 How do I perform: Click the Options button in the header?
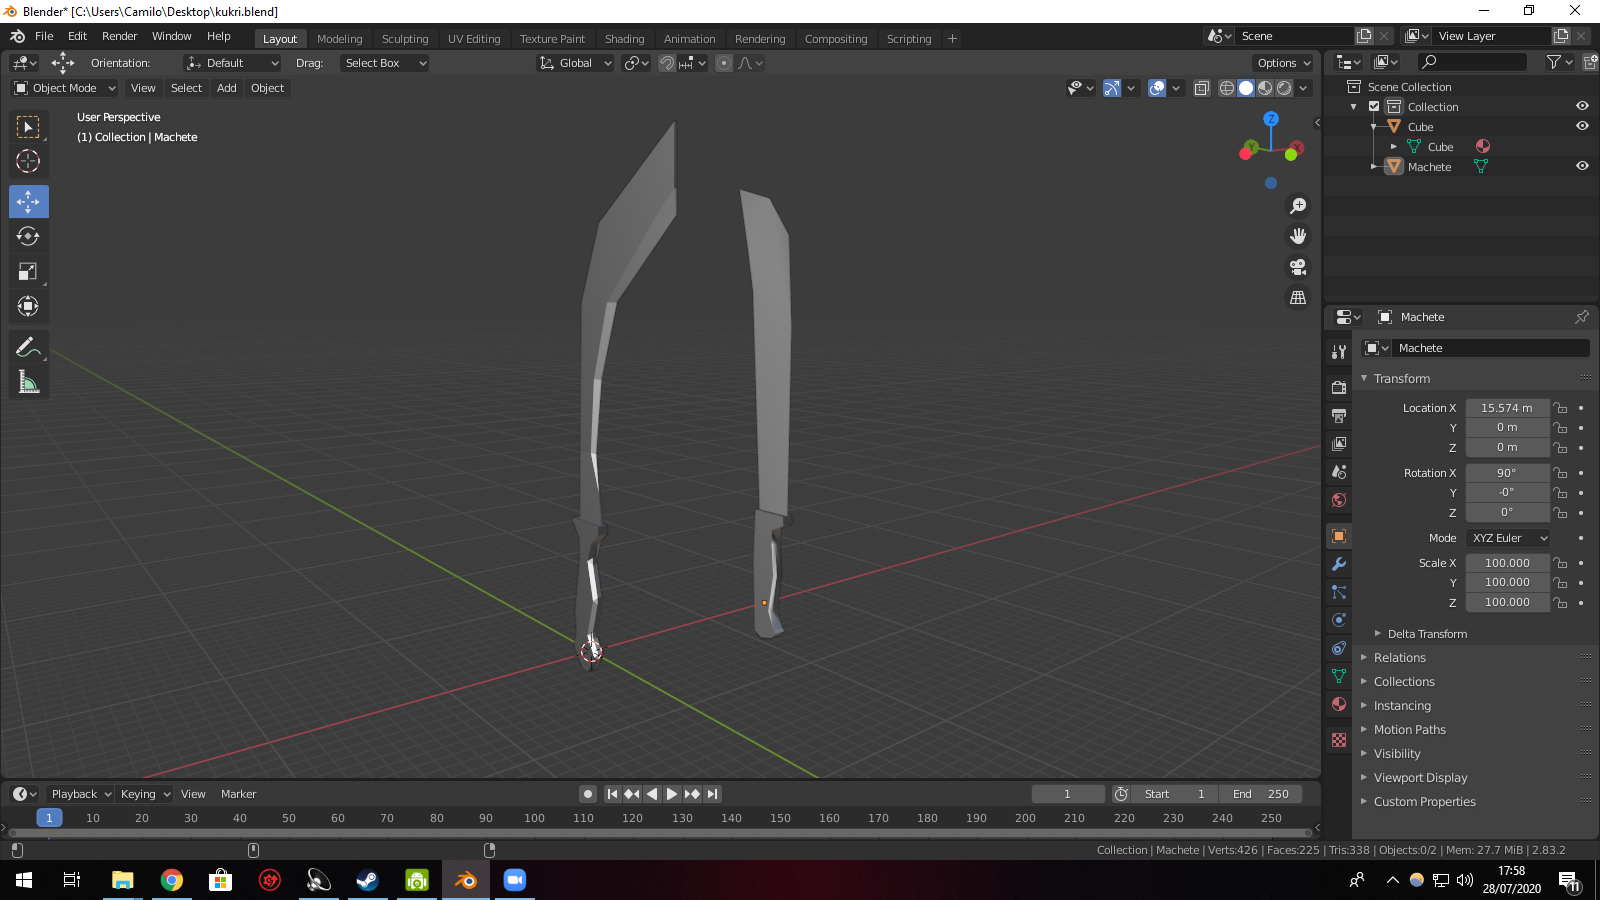(x=1284, y=63)
